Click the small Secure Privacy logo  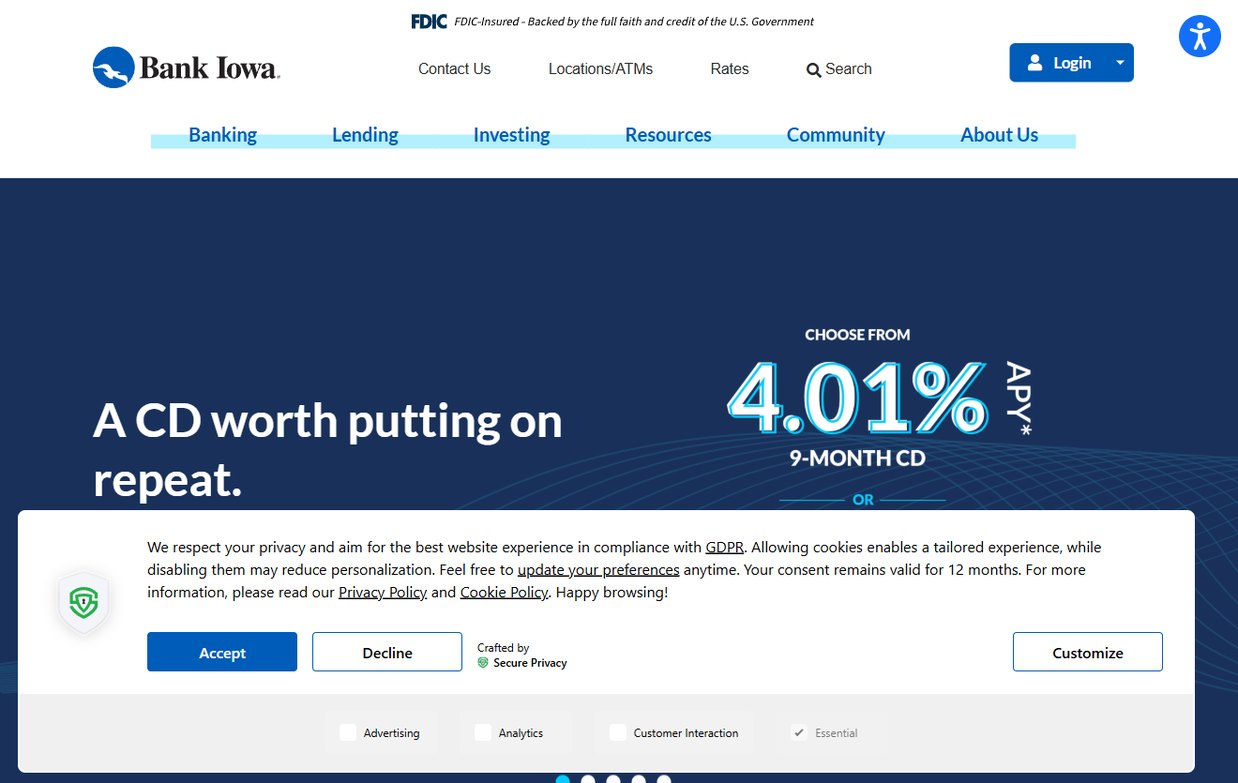pyautogui.click(x=483, y=662)
